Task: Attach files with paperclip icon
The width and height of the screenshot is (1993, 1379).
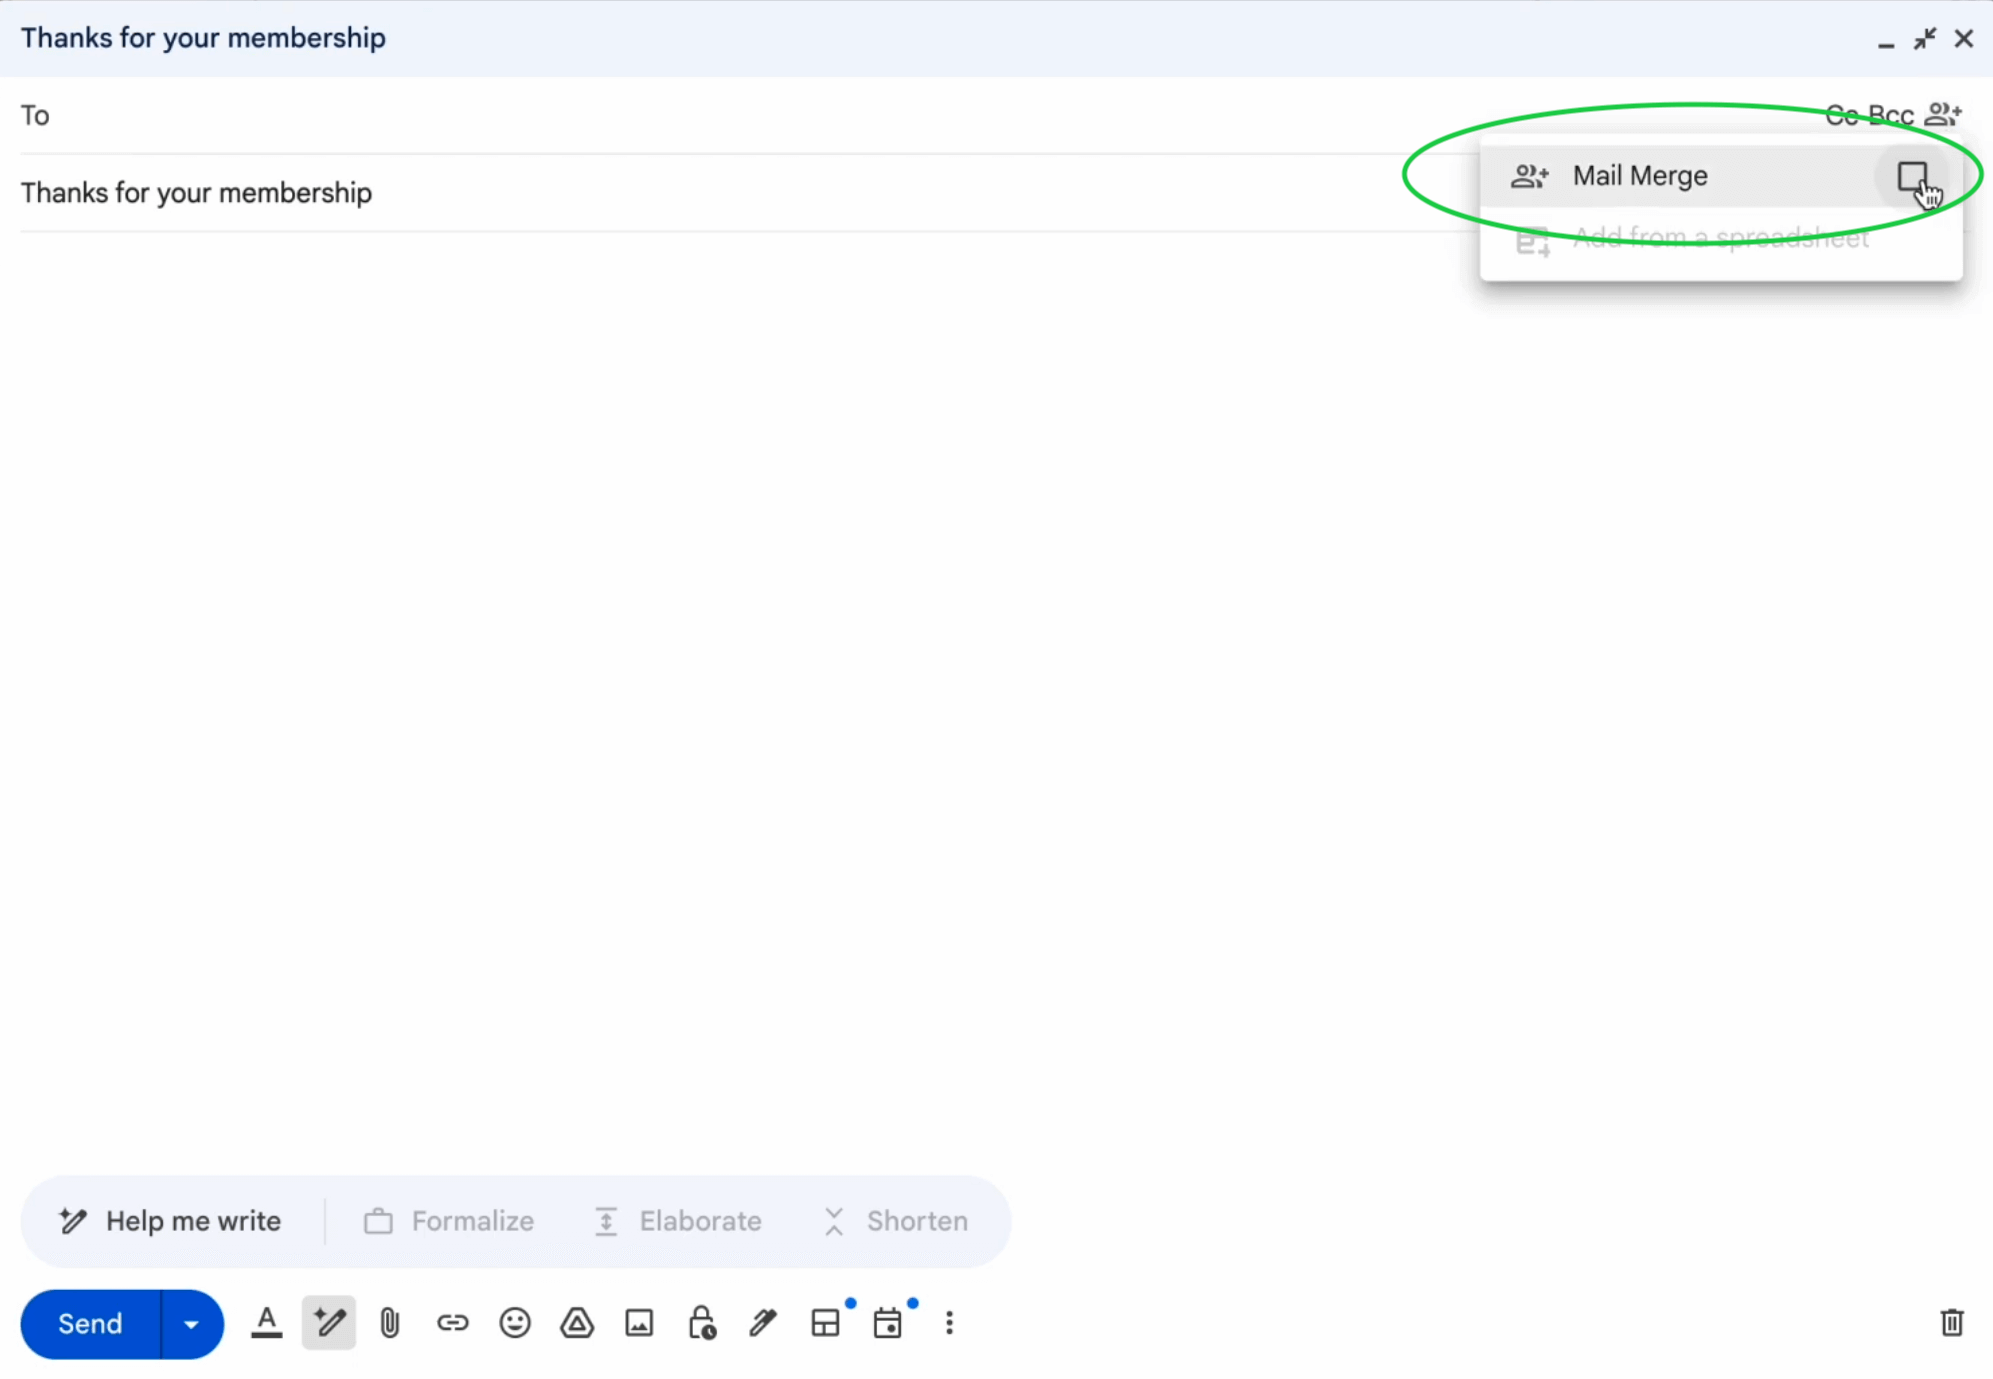Action: 390,1323
